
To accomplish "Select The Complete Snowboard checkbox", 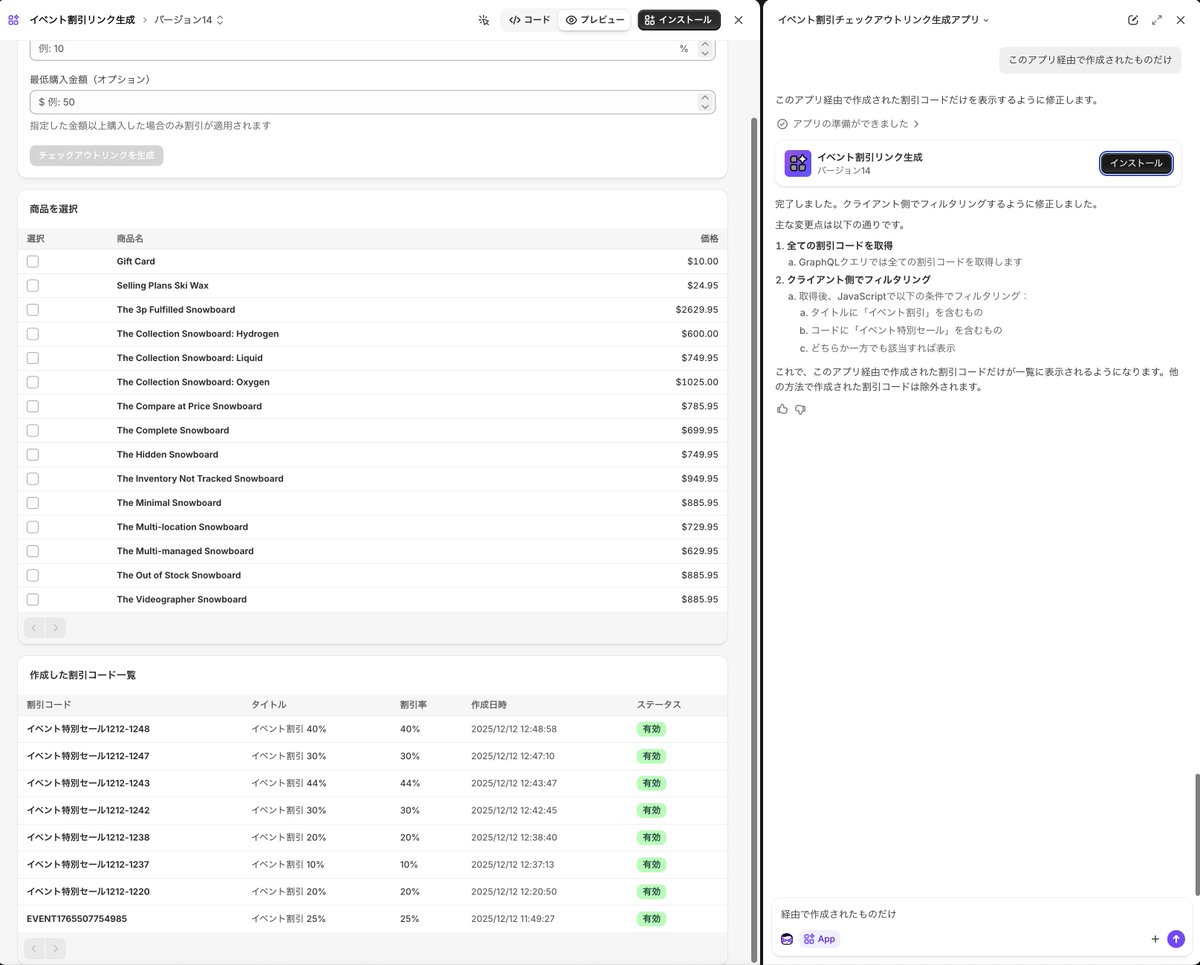I will [x=33, y=430].
